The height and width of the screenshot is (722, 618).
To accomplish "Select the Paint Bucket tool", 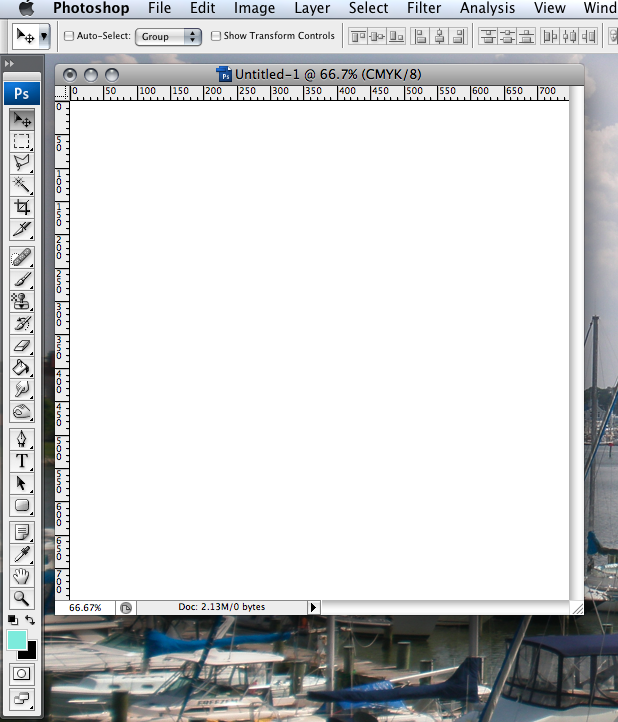I will (x=22, y=368).
